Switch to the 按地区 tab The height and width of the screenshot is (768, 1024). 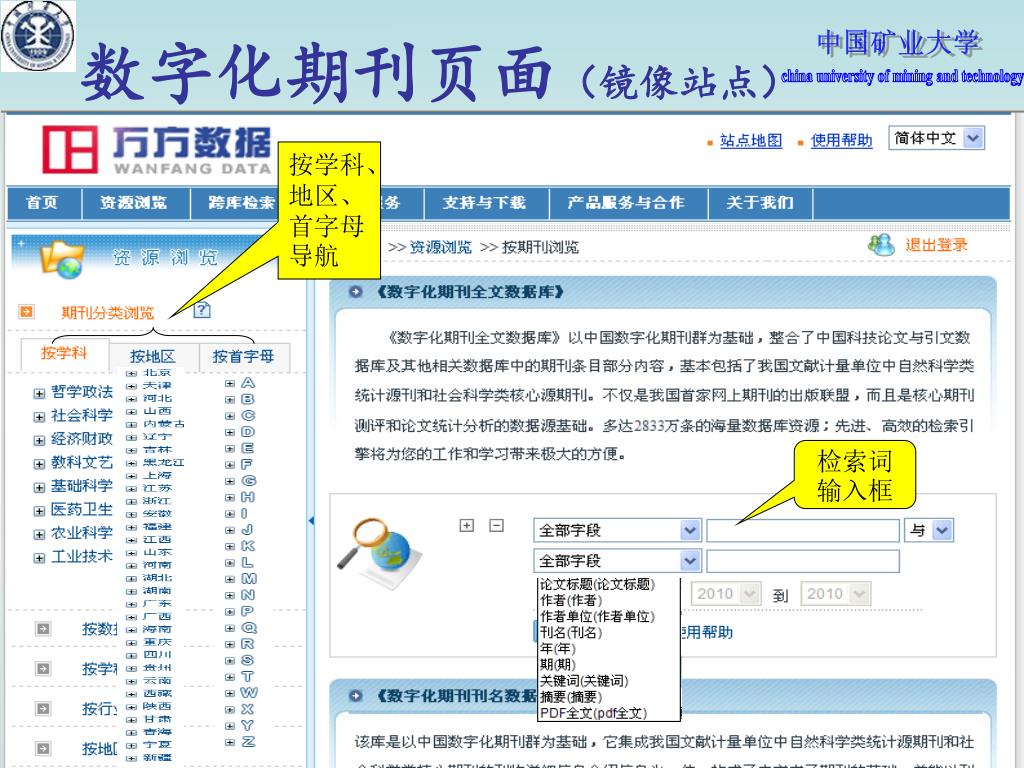click(153, 357)
